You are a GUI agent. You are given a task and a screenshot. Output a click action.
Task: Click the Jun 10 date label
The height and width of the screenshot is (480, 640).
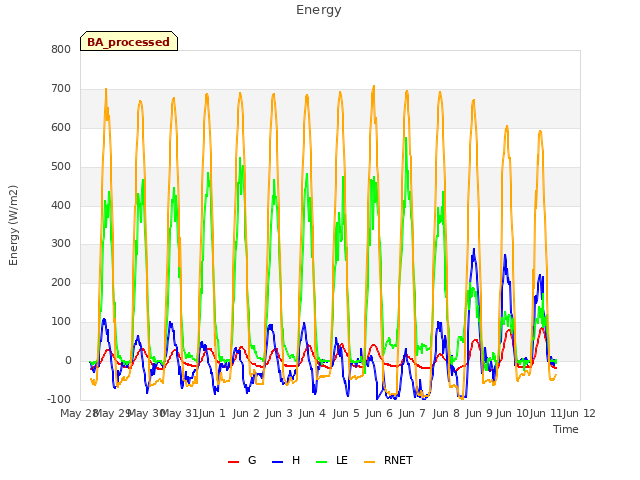(x=512, y=413)
